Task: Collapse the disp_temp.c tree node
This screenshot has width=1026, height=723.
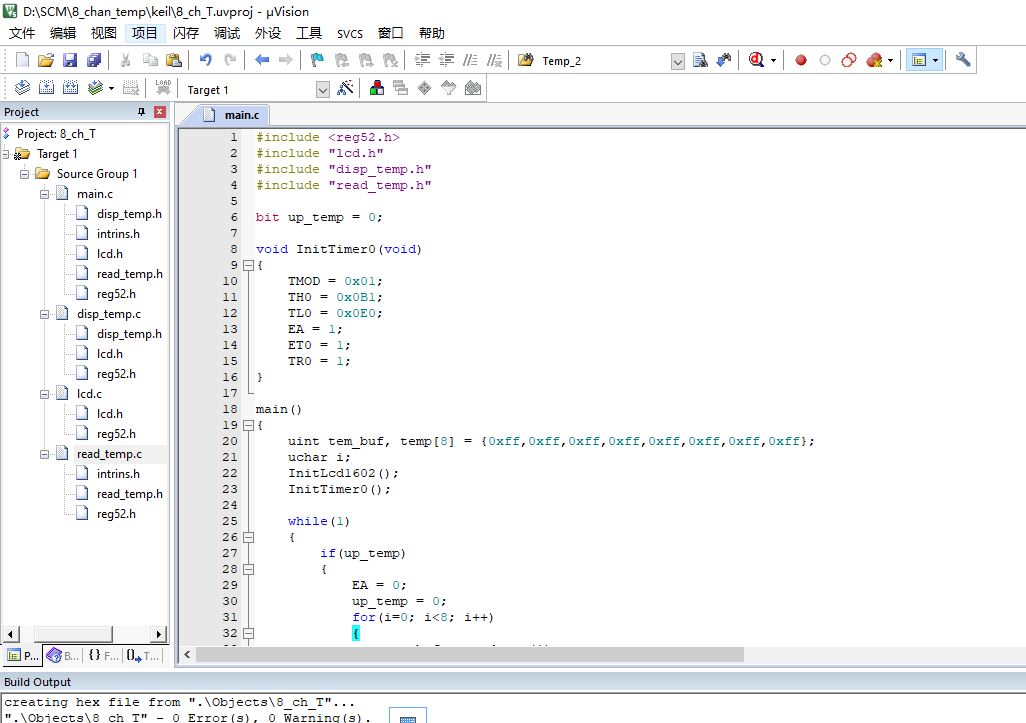Action: pyautogui.click(x=44, y=314)
